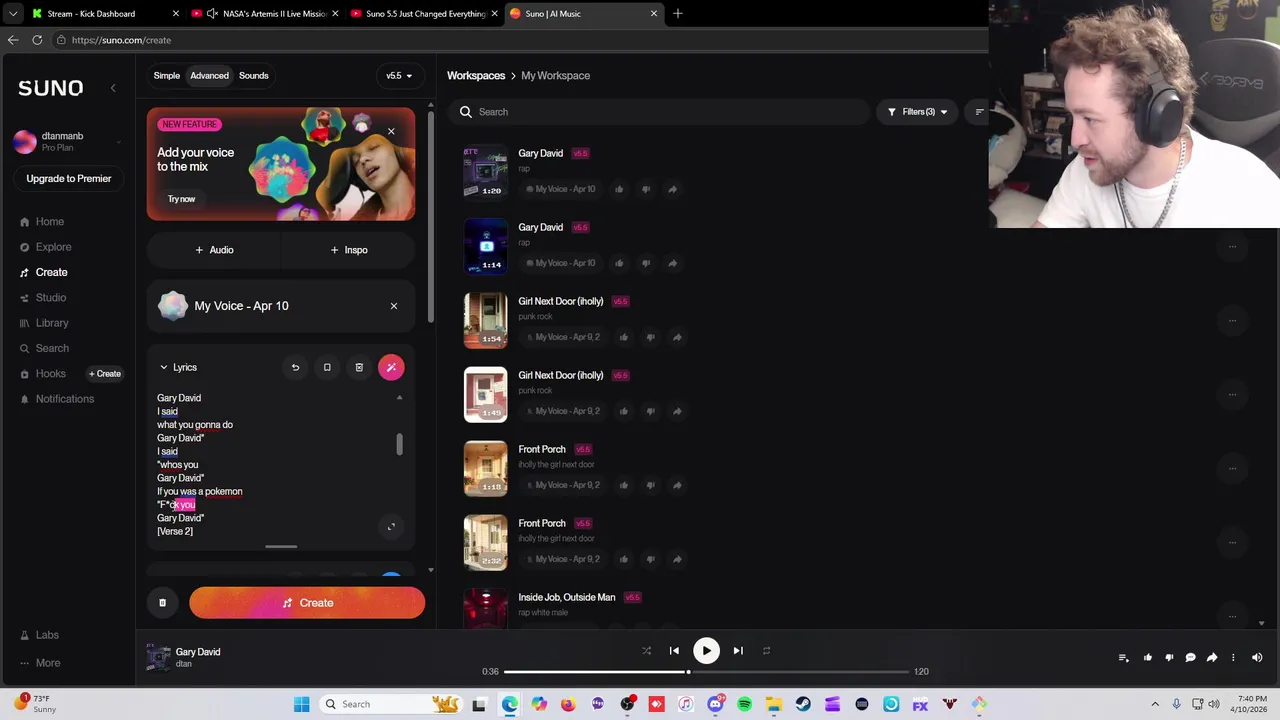
Task: Click the play button in player
Action: (706, 651)
